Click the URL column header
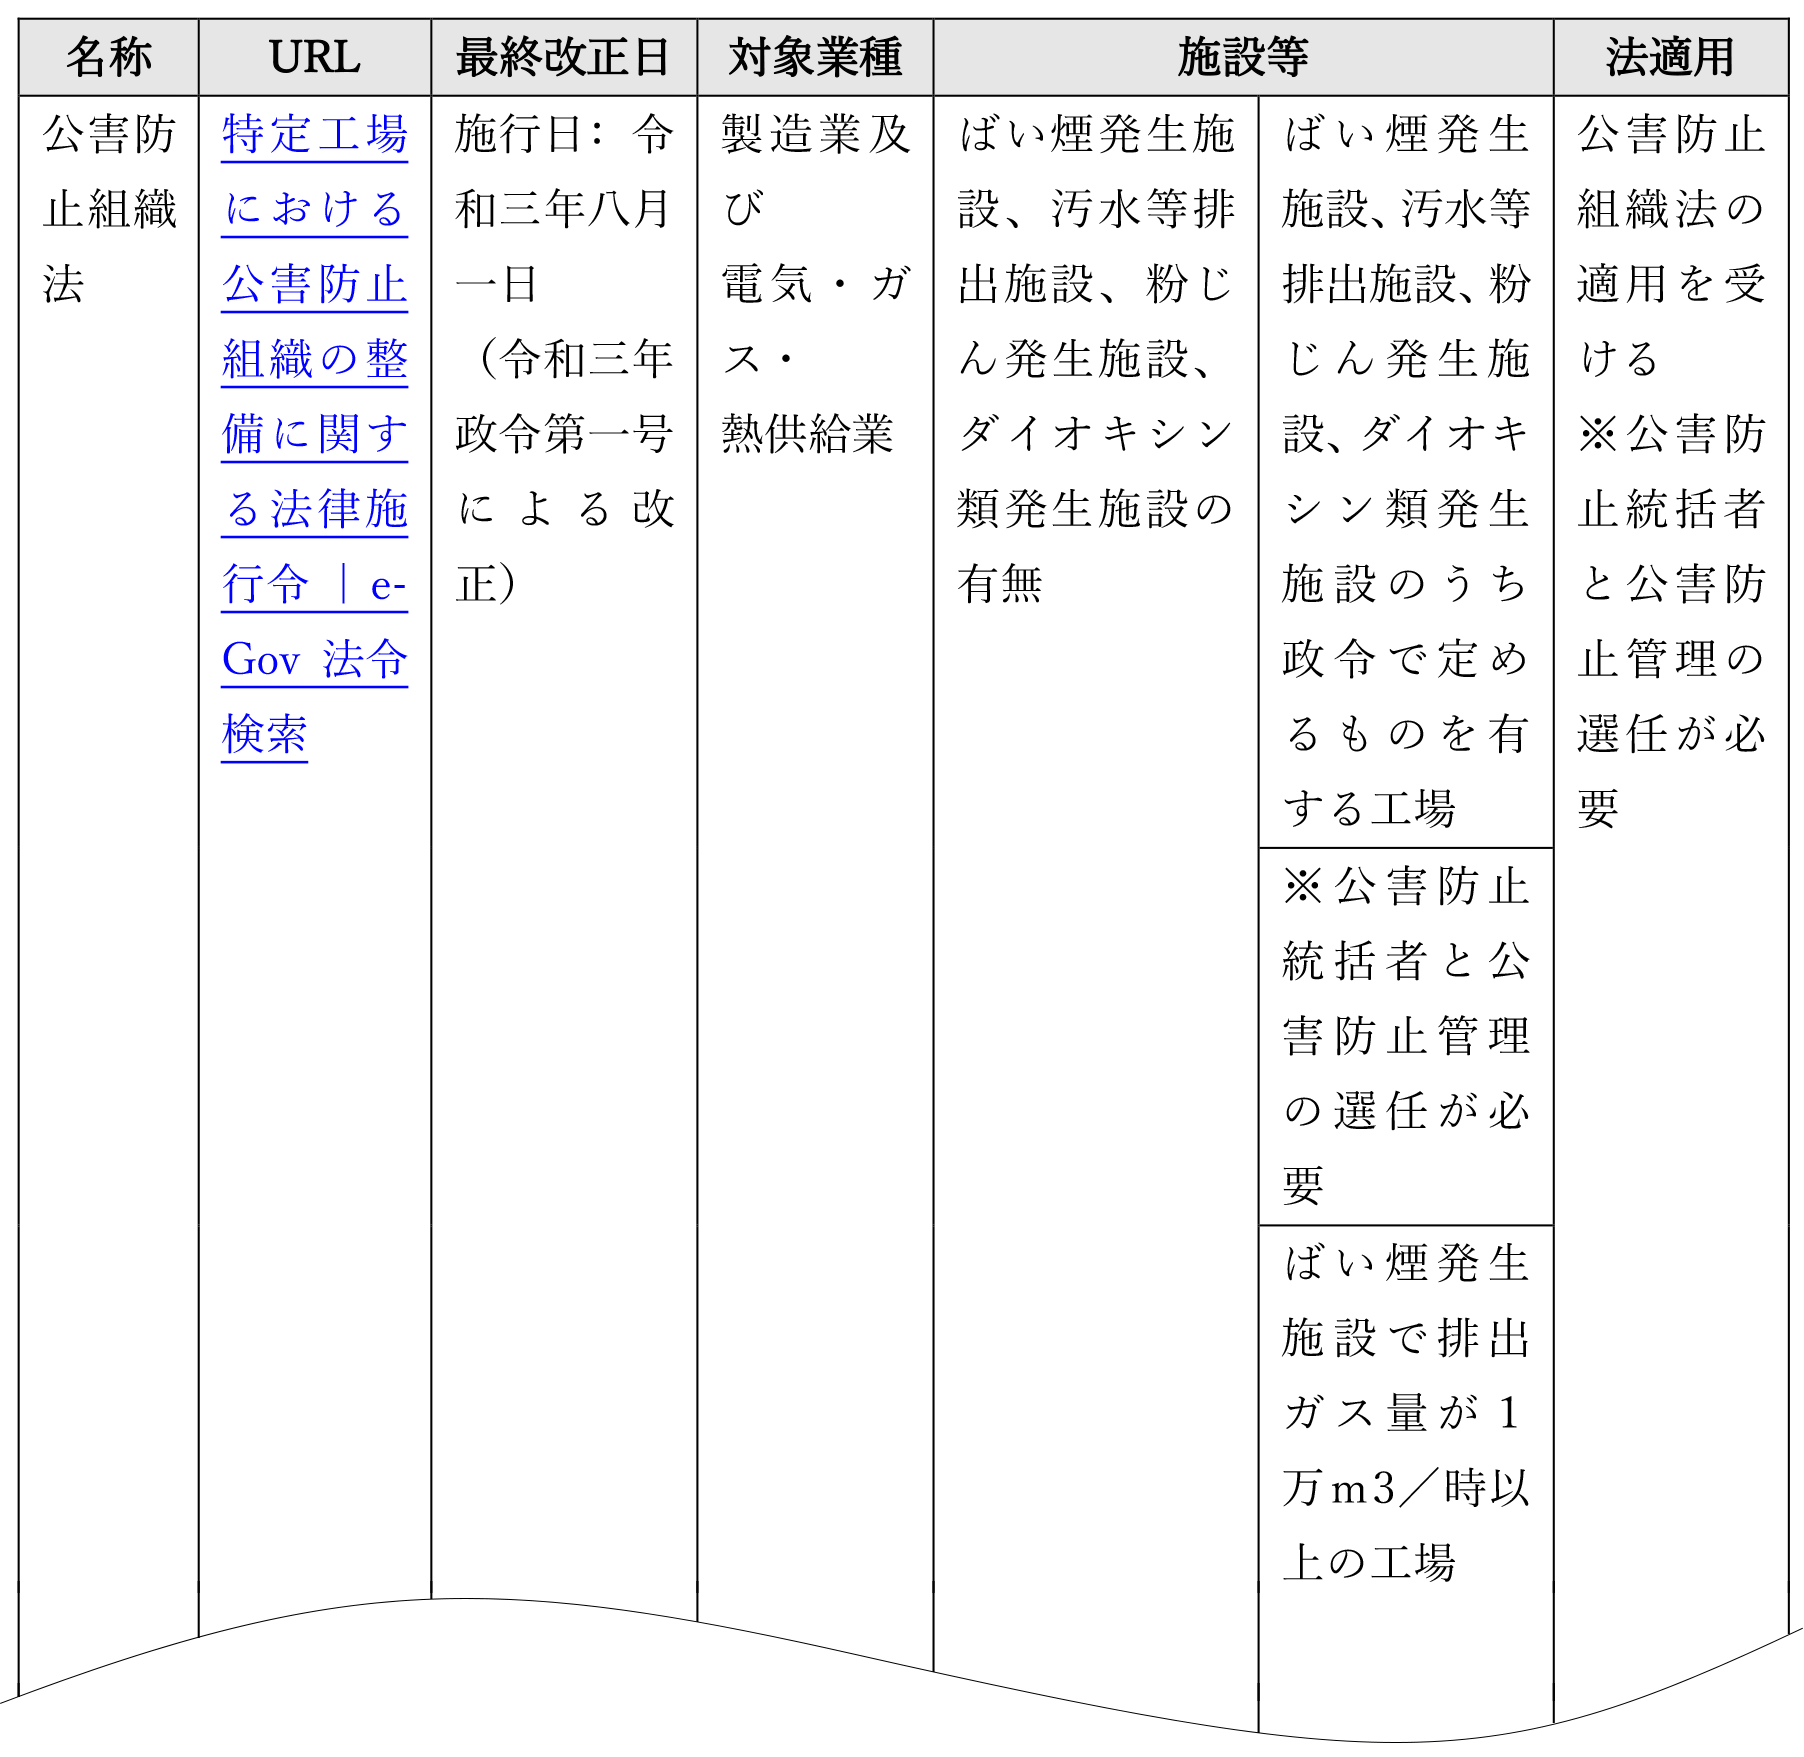 (x=315, y=57)
